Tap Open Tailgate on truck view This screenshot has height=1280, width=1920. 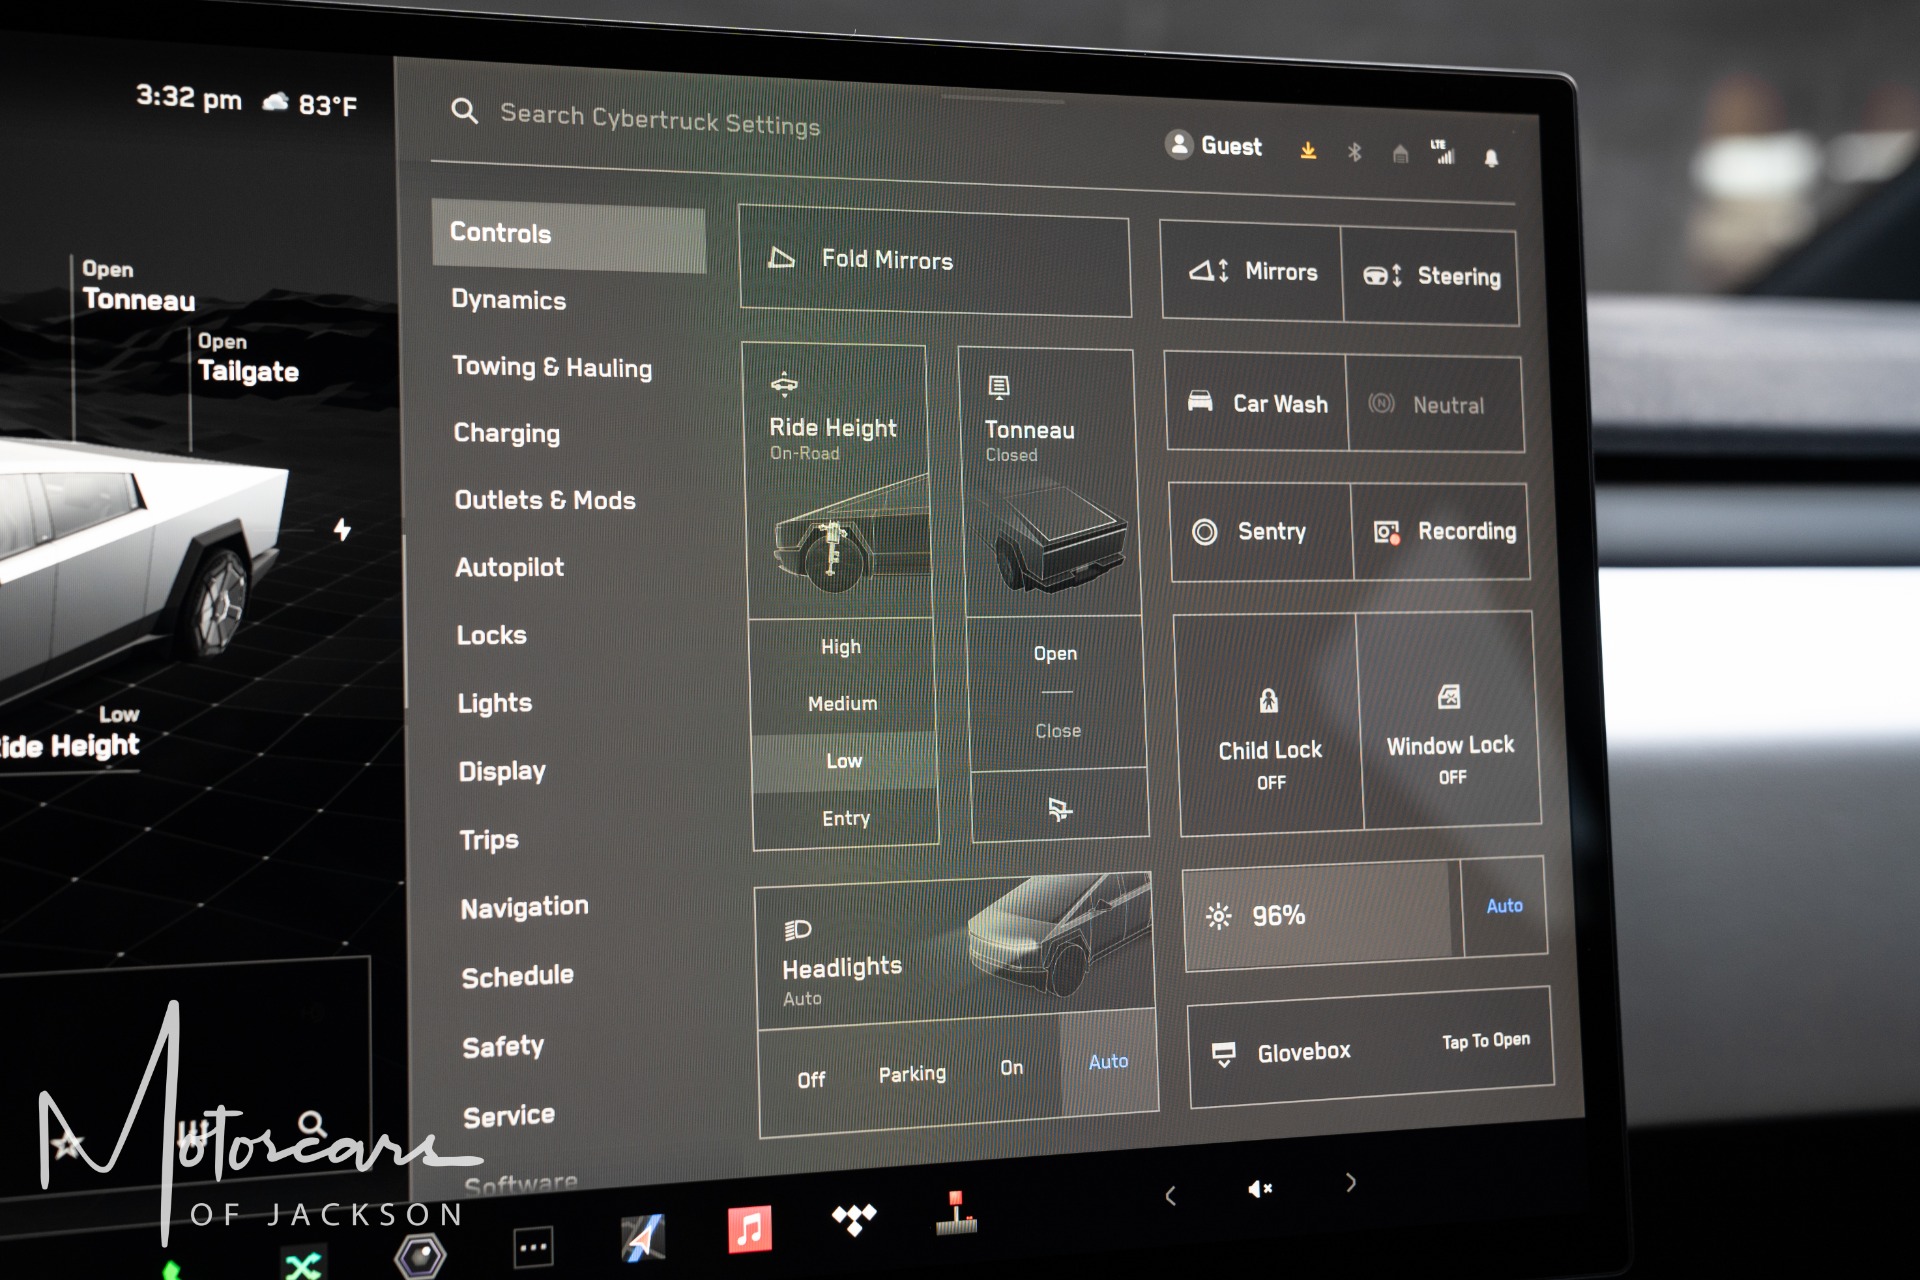click(x=248, y=358)
